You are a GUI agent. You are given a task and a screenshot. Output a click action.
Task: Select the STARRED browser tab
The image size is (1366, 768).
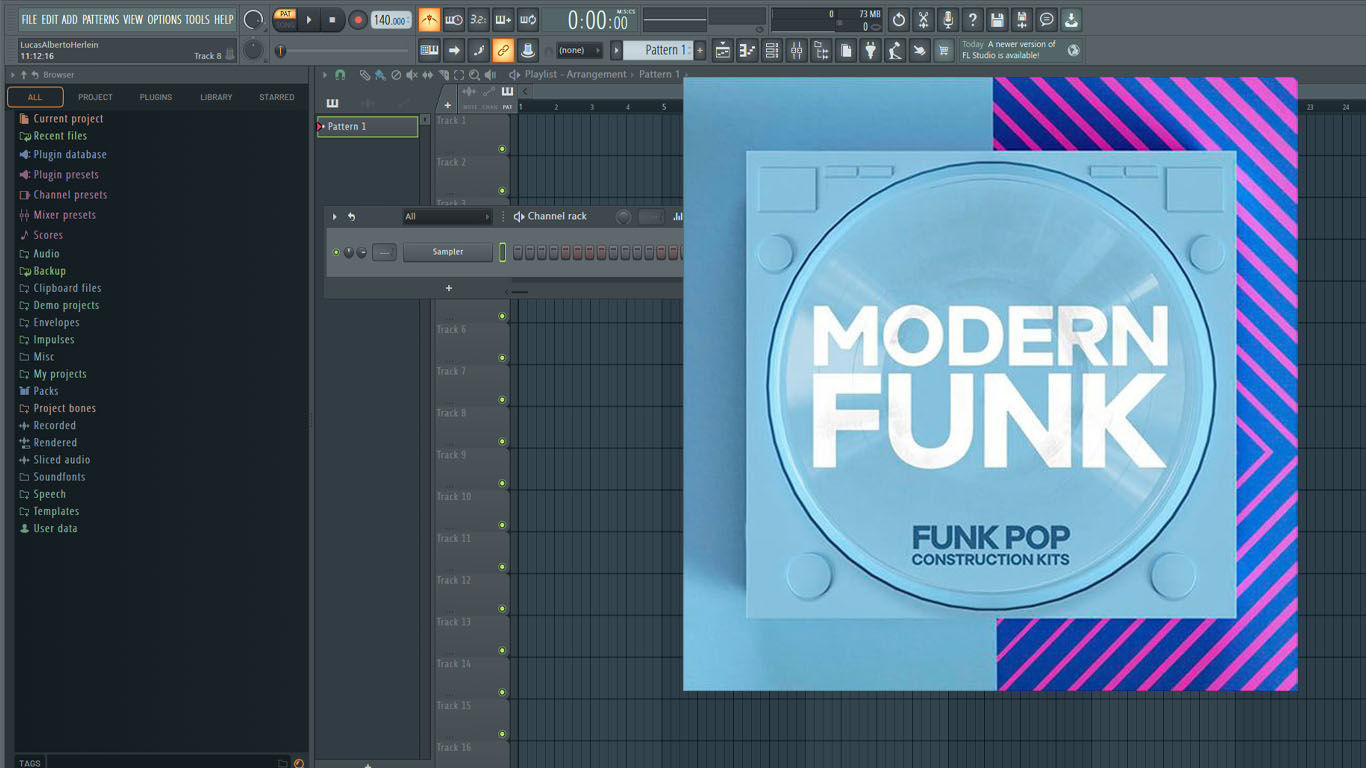pyautogui.click(x=277, y=97)
